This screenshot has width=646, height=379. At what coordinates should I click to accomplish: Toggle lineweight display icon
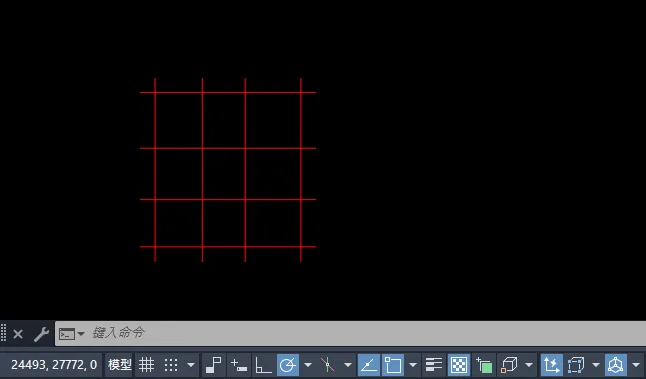click(x=434, y=365)
